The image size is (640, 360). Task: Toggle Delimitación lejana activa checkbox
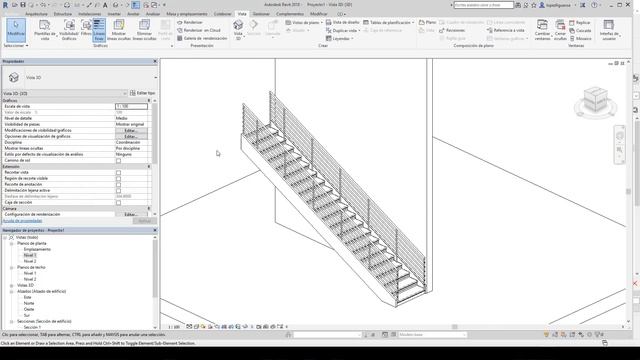coord(118,191)
